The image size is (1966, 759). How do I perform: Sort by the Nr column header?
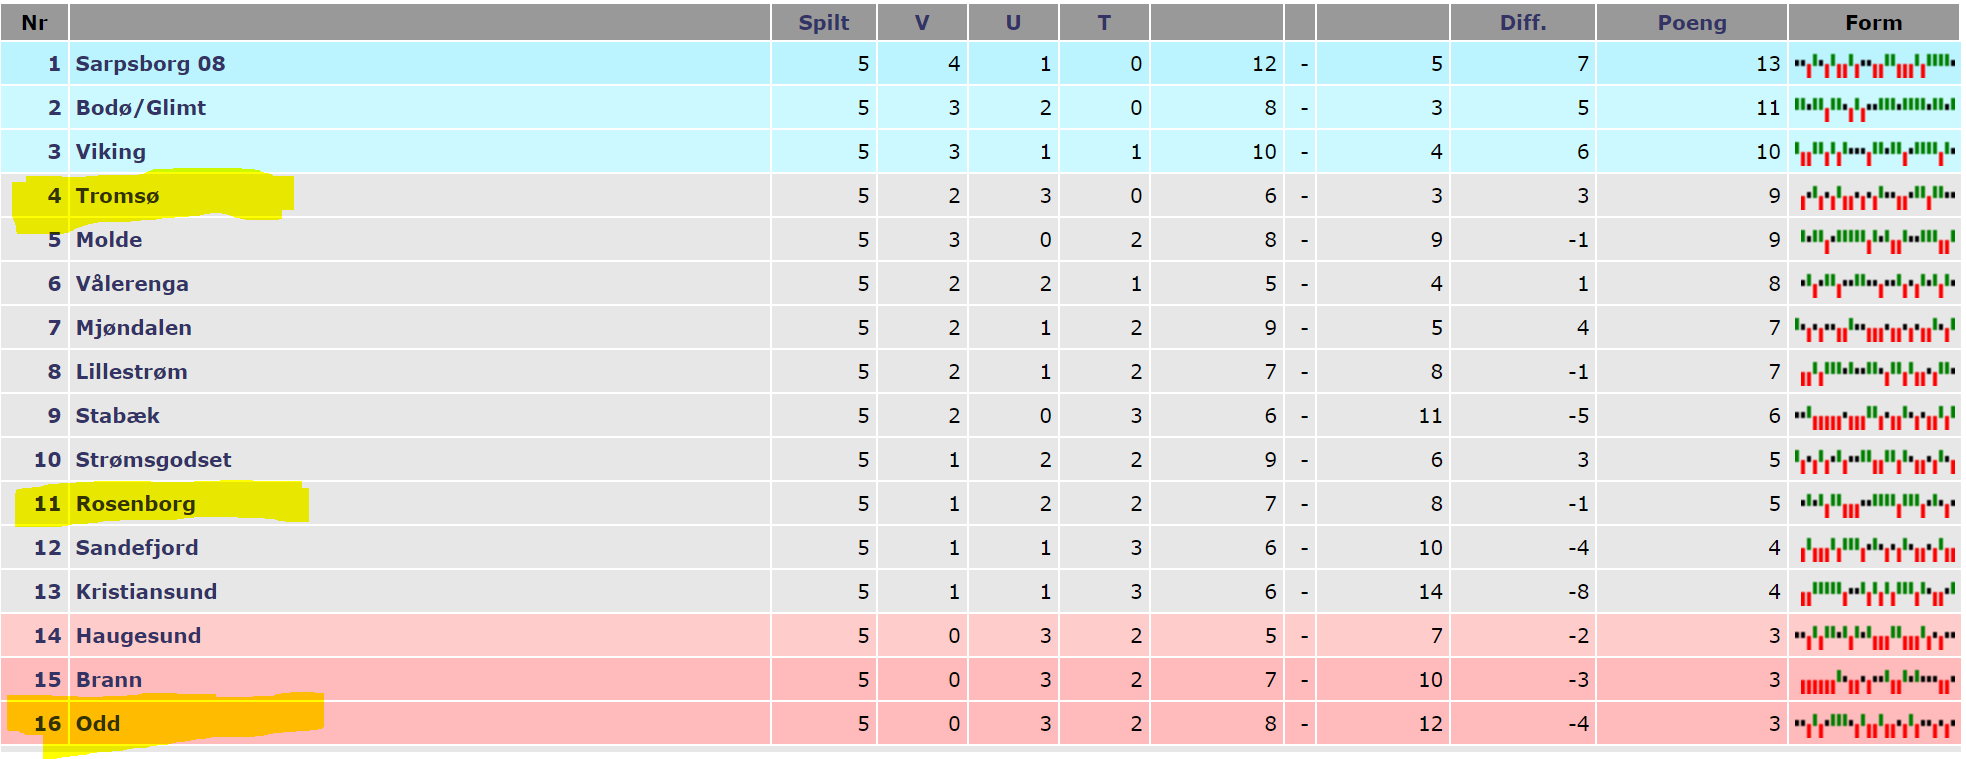pos(34,22)
